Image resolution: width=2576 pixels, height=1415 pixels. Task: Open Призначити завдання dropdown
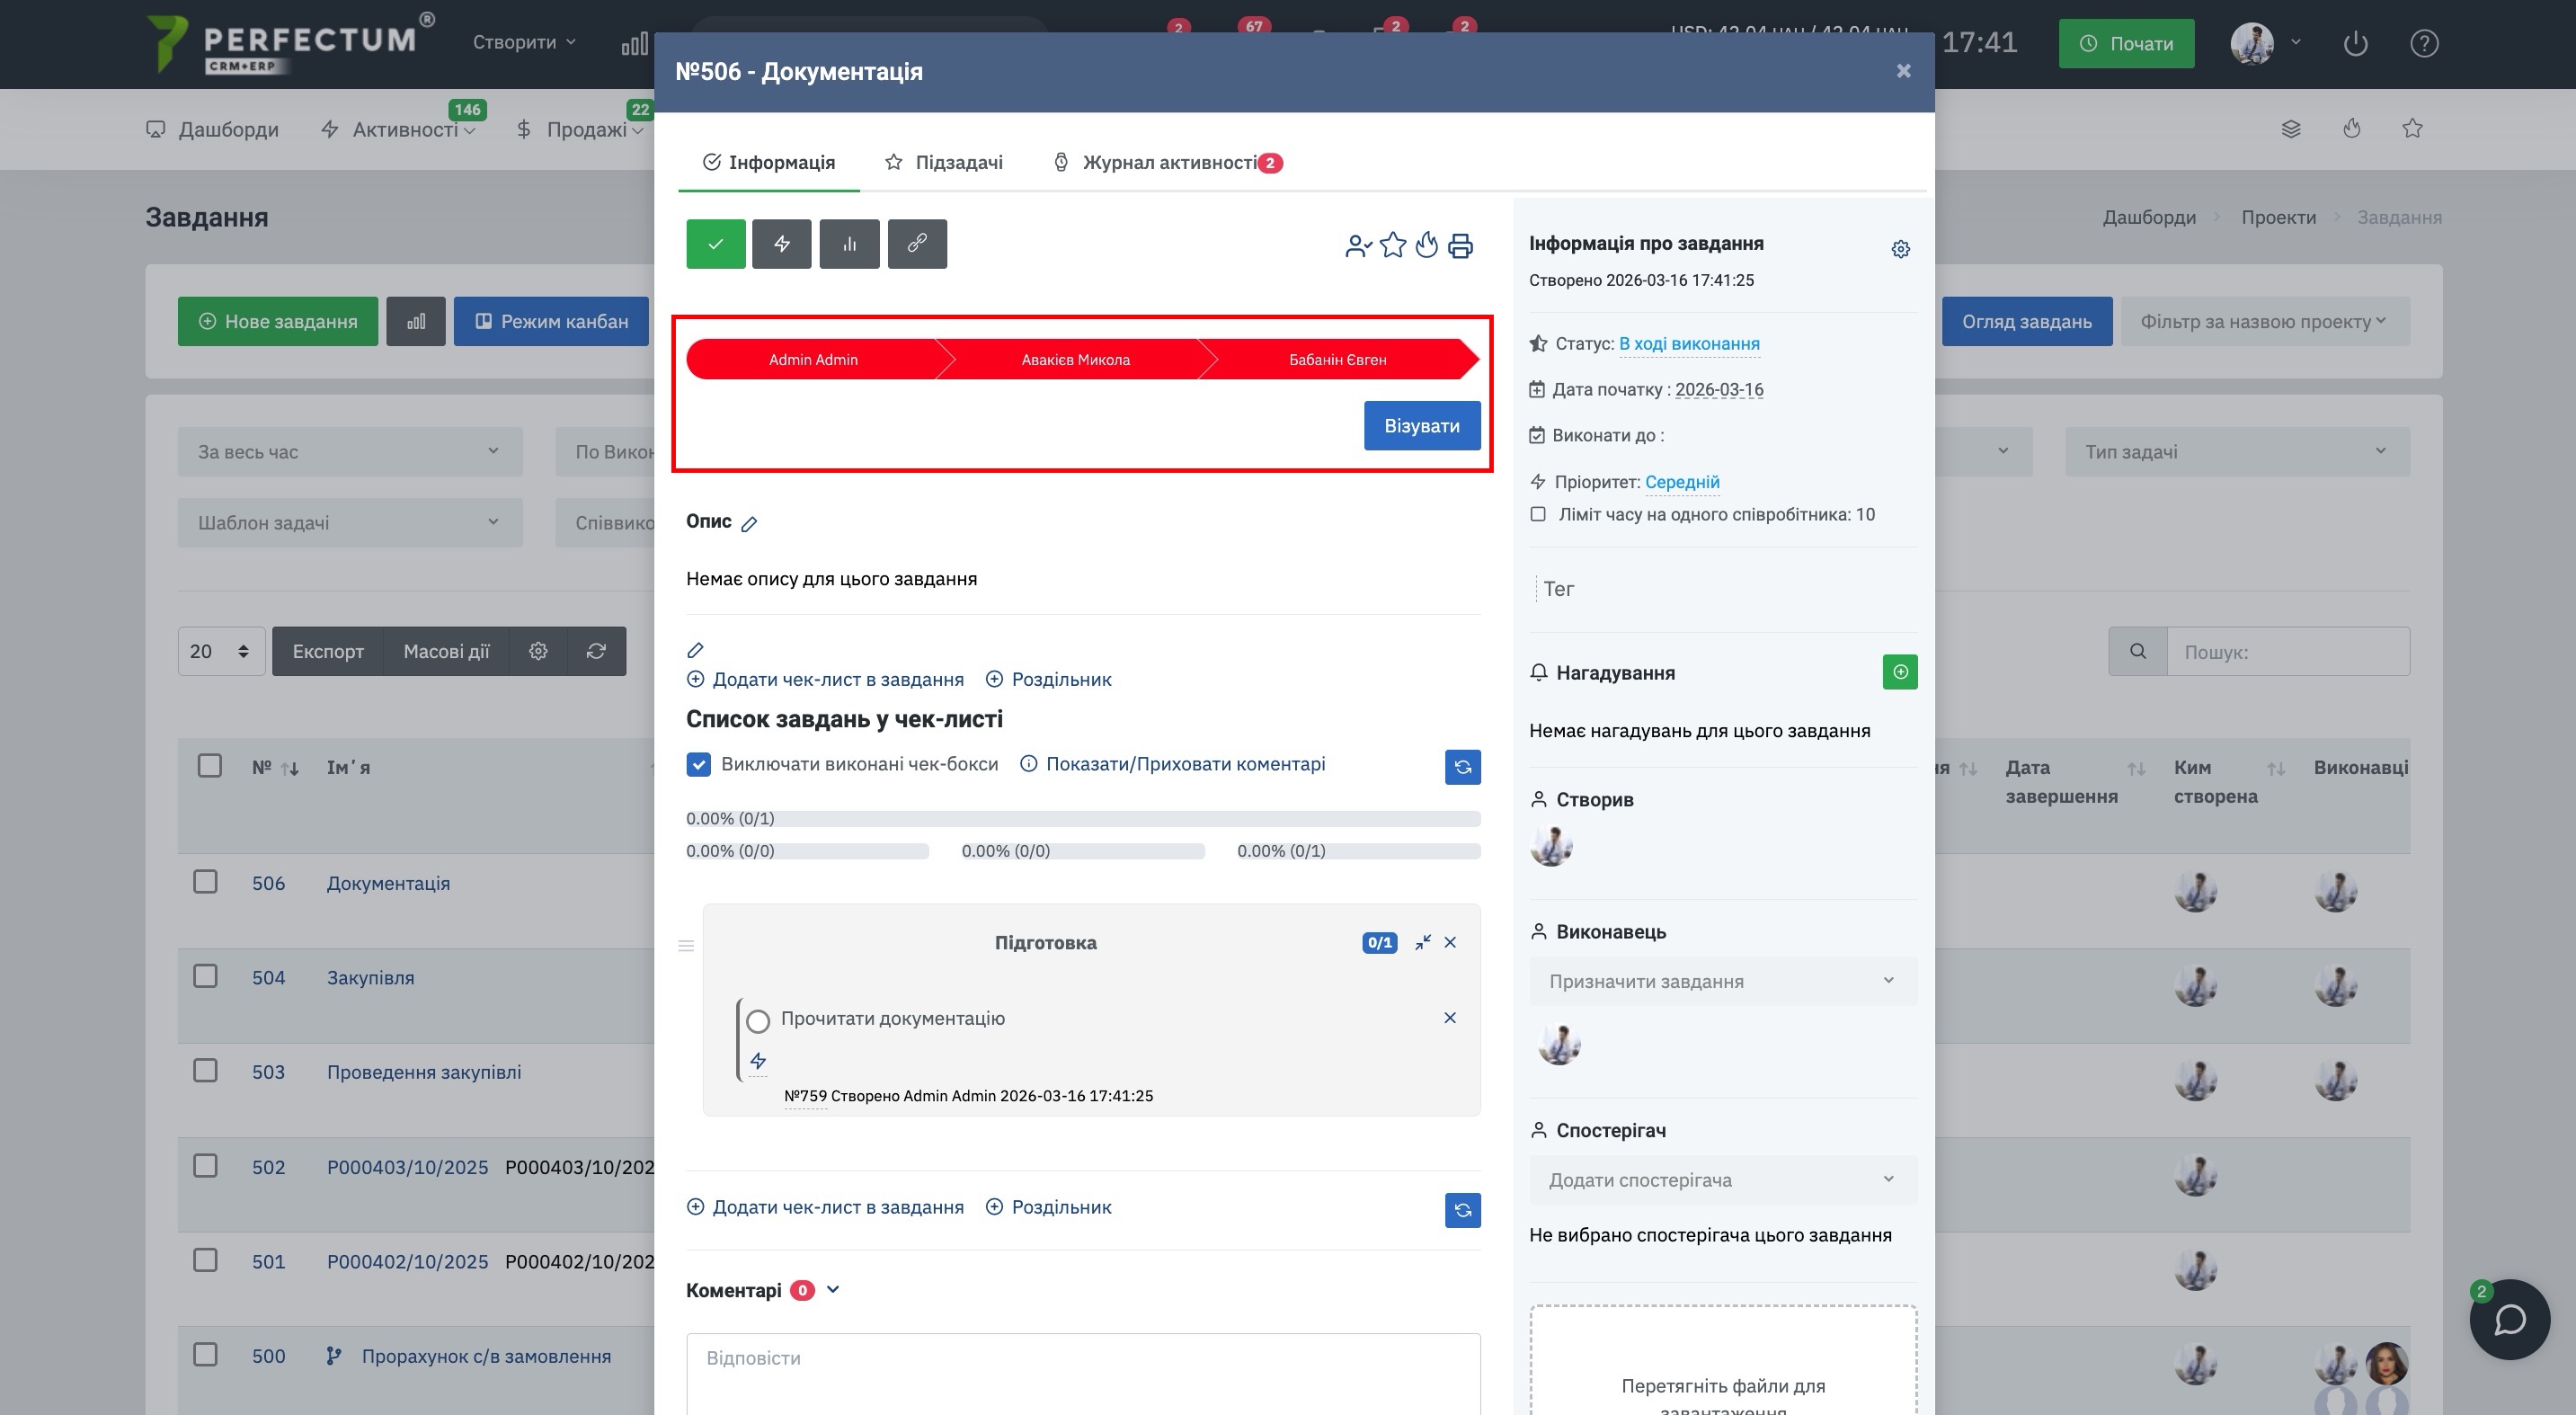(1721, 982)
